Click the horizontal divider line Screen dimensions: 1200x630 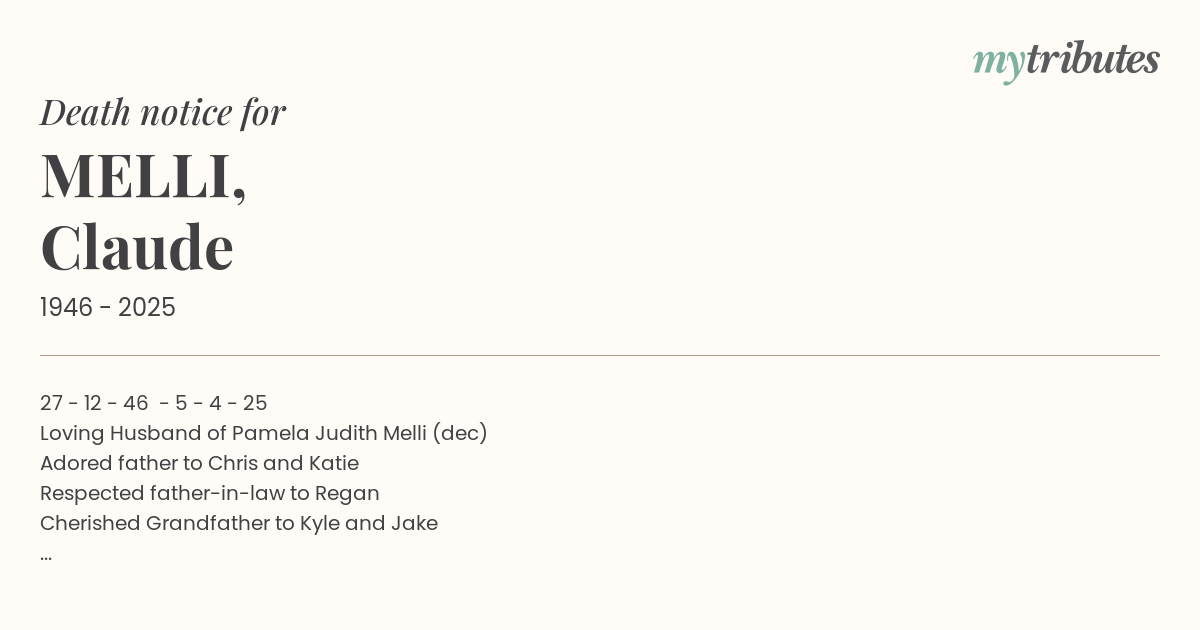click(x=600, y=355)
